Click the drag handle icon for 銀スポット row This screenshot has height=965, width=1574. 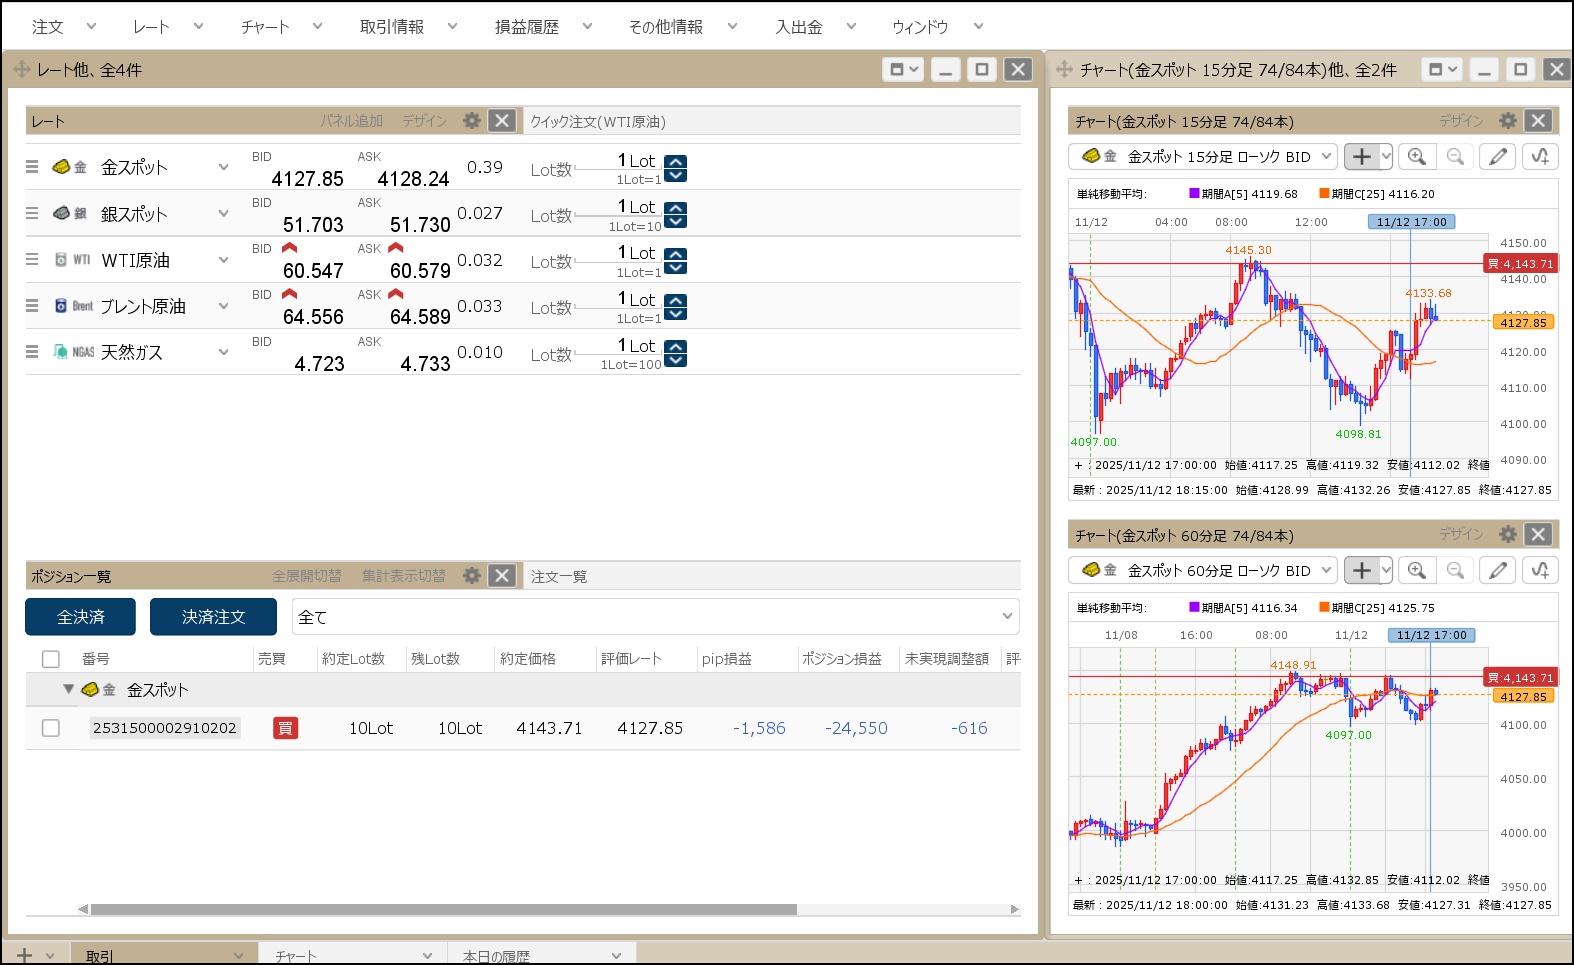tap(32, 213)
